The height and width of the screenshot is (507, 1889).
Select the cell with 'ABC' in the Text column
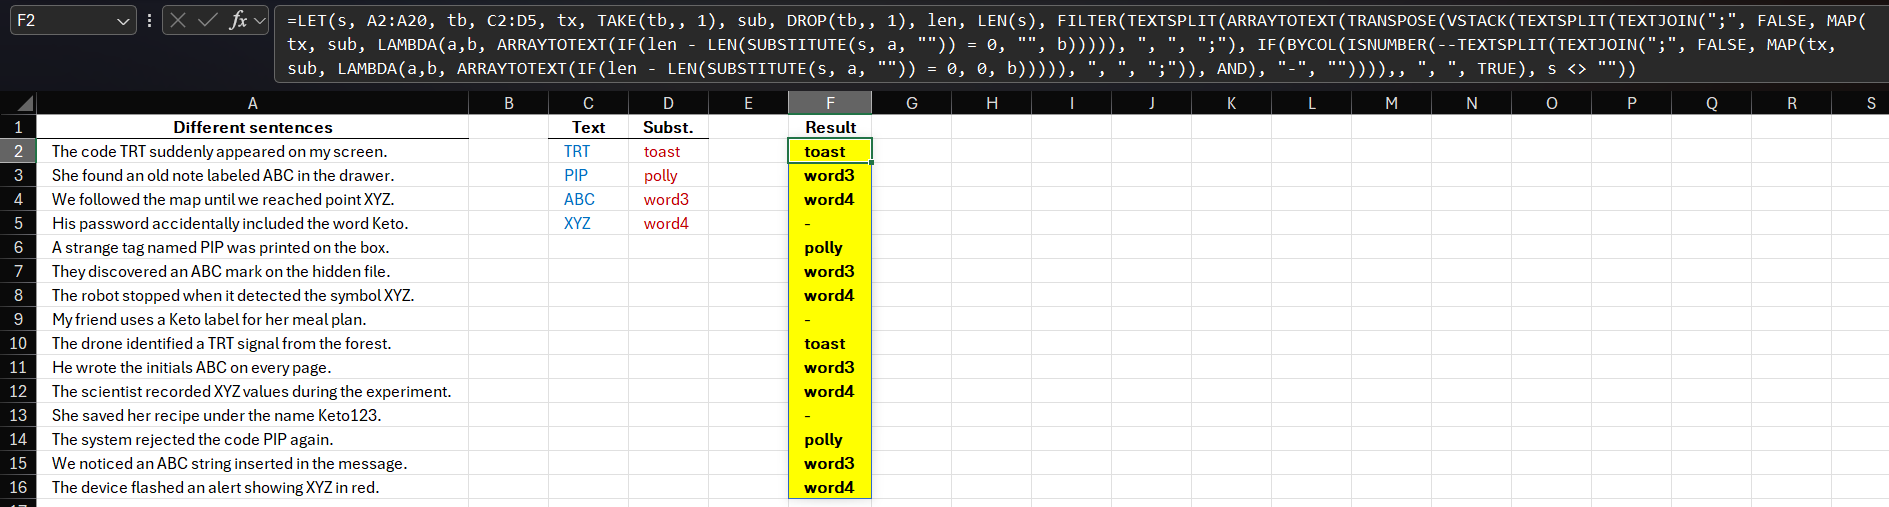pyautogui.click(x=588, y=199)
